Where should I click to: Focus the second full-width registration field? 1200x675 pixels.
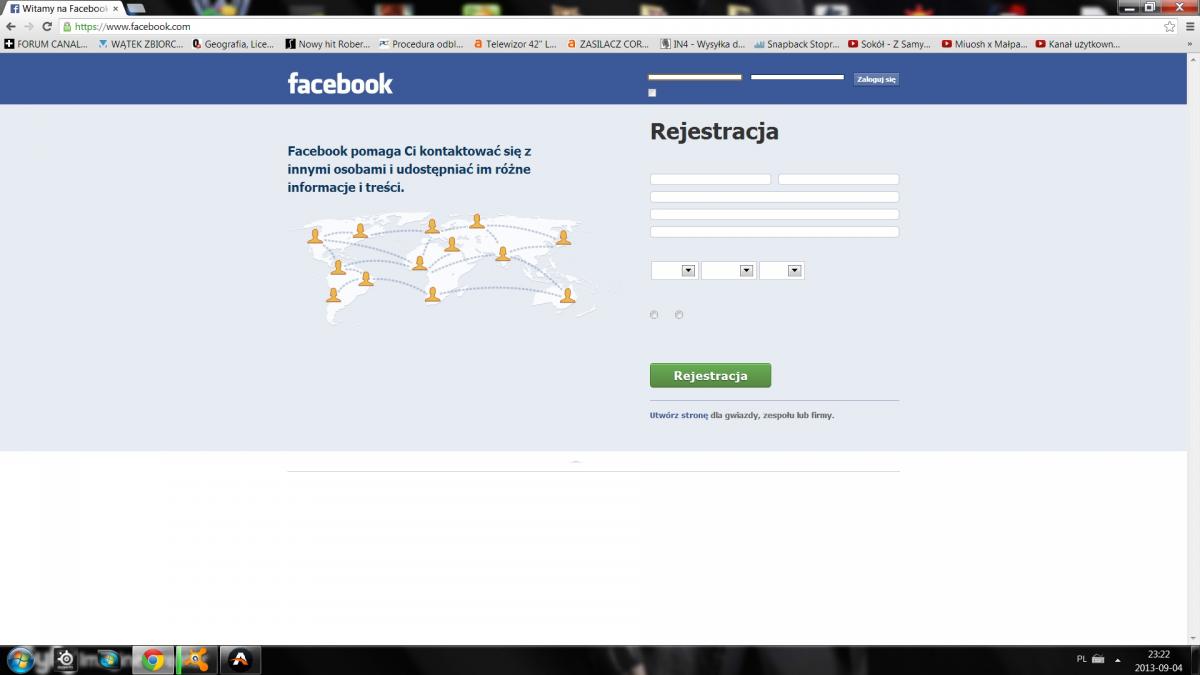pos(774,214)
